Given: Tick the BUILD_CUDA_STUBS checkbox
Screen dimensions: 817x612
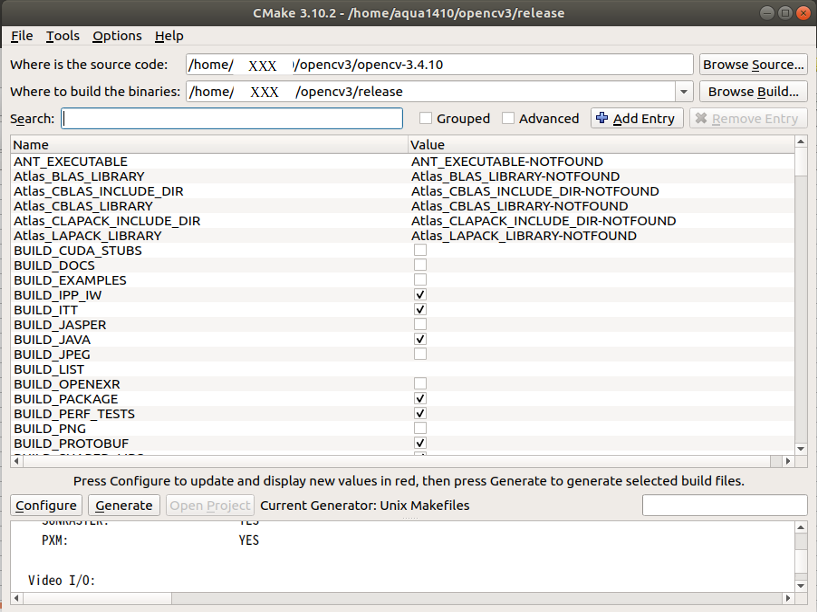Looking at the screenshot, I should (x=420, y=251).
